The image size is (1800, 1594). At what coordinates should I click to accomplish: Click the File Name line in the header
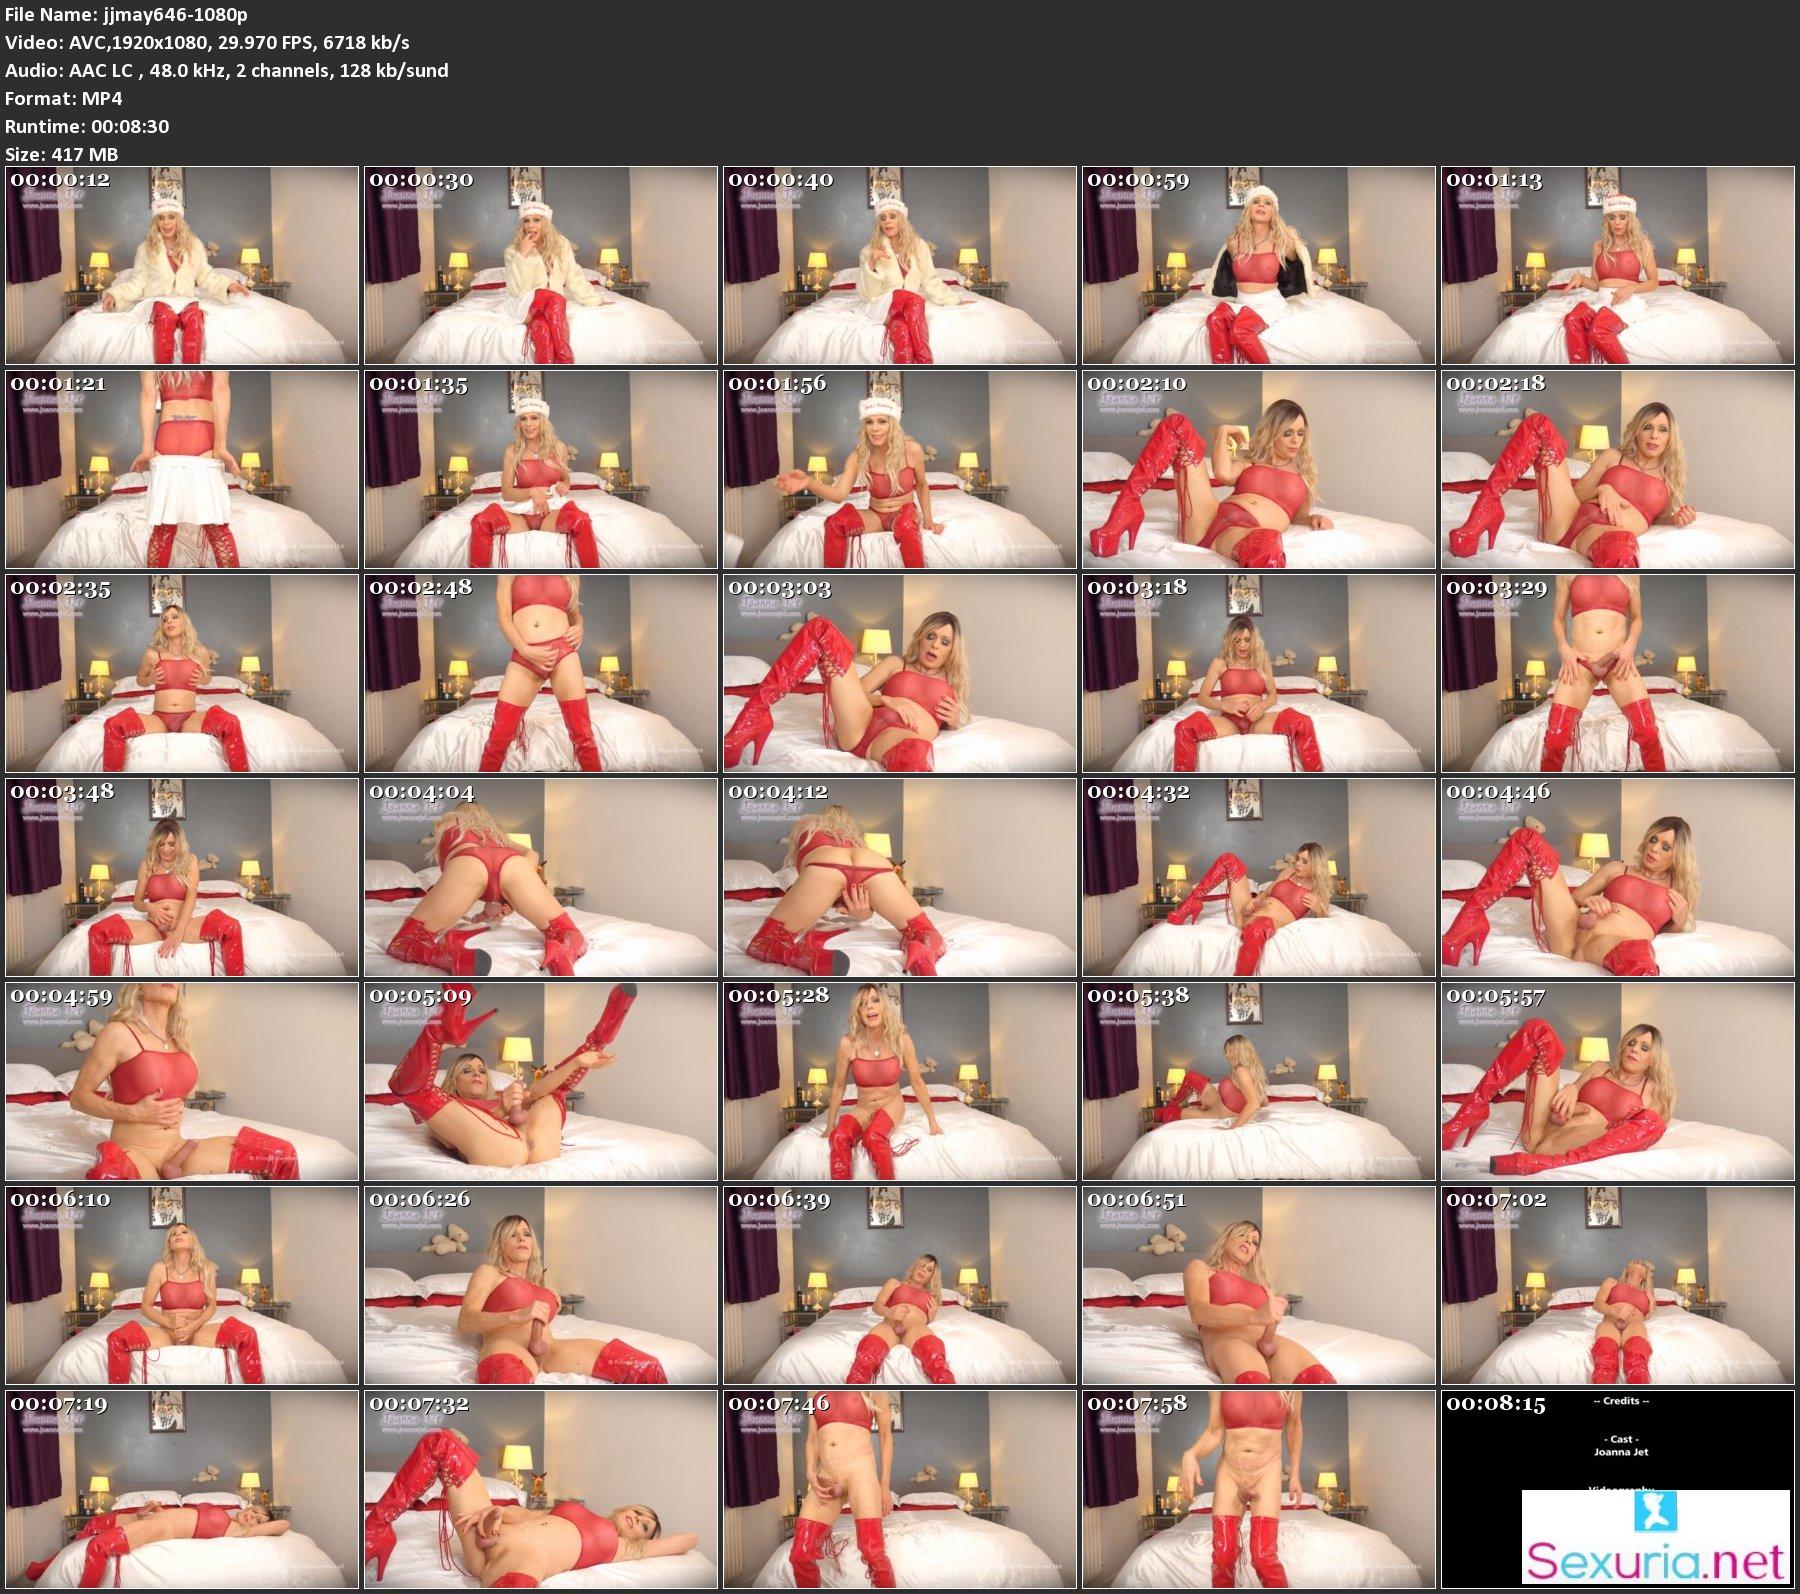(126, 14)
